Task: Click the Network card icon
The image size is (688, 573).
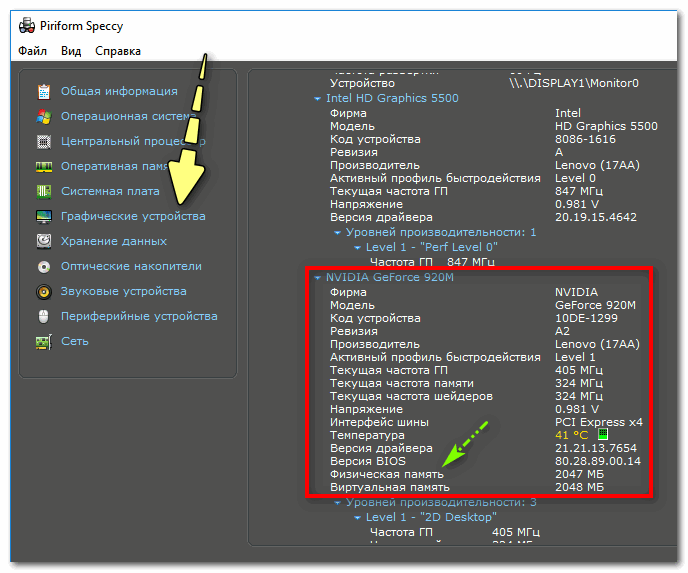Action: click(44, 342)
